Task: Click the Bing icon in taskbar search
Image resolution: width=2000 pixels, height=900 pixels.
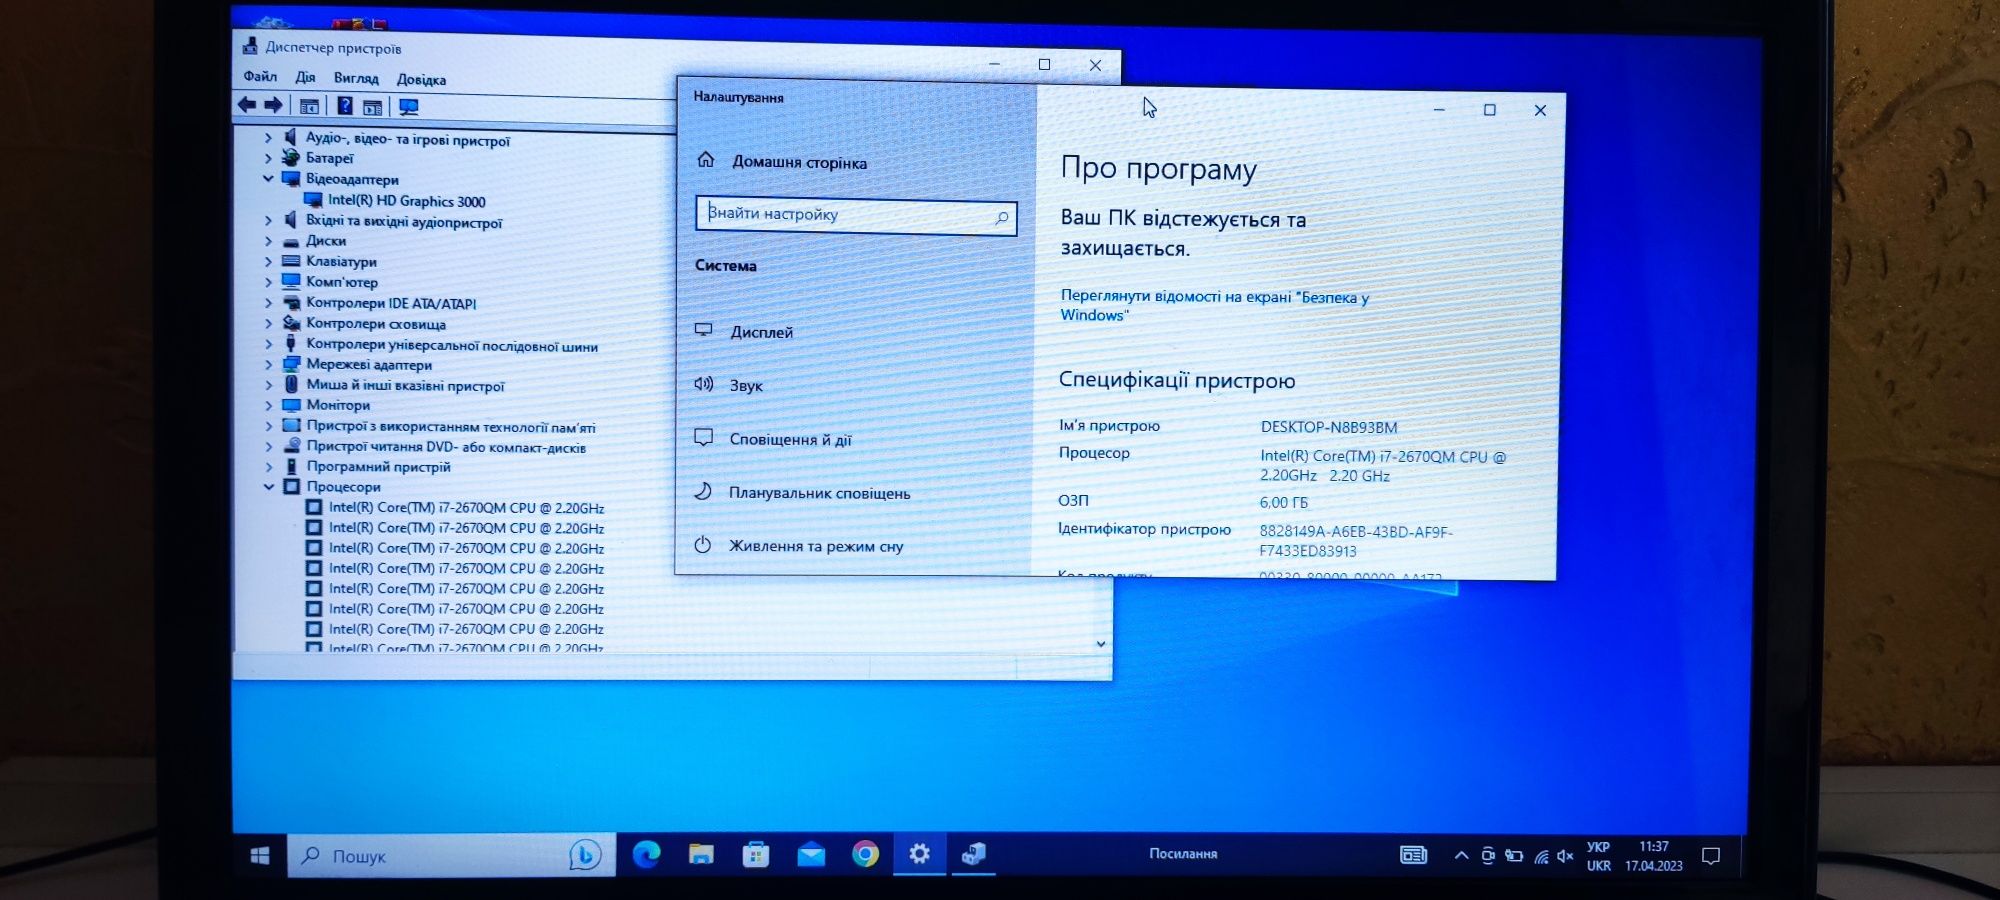Action: 585,854
